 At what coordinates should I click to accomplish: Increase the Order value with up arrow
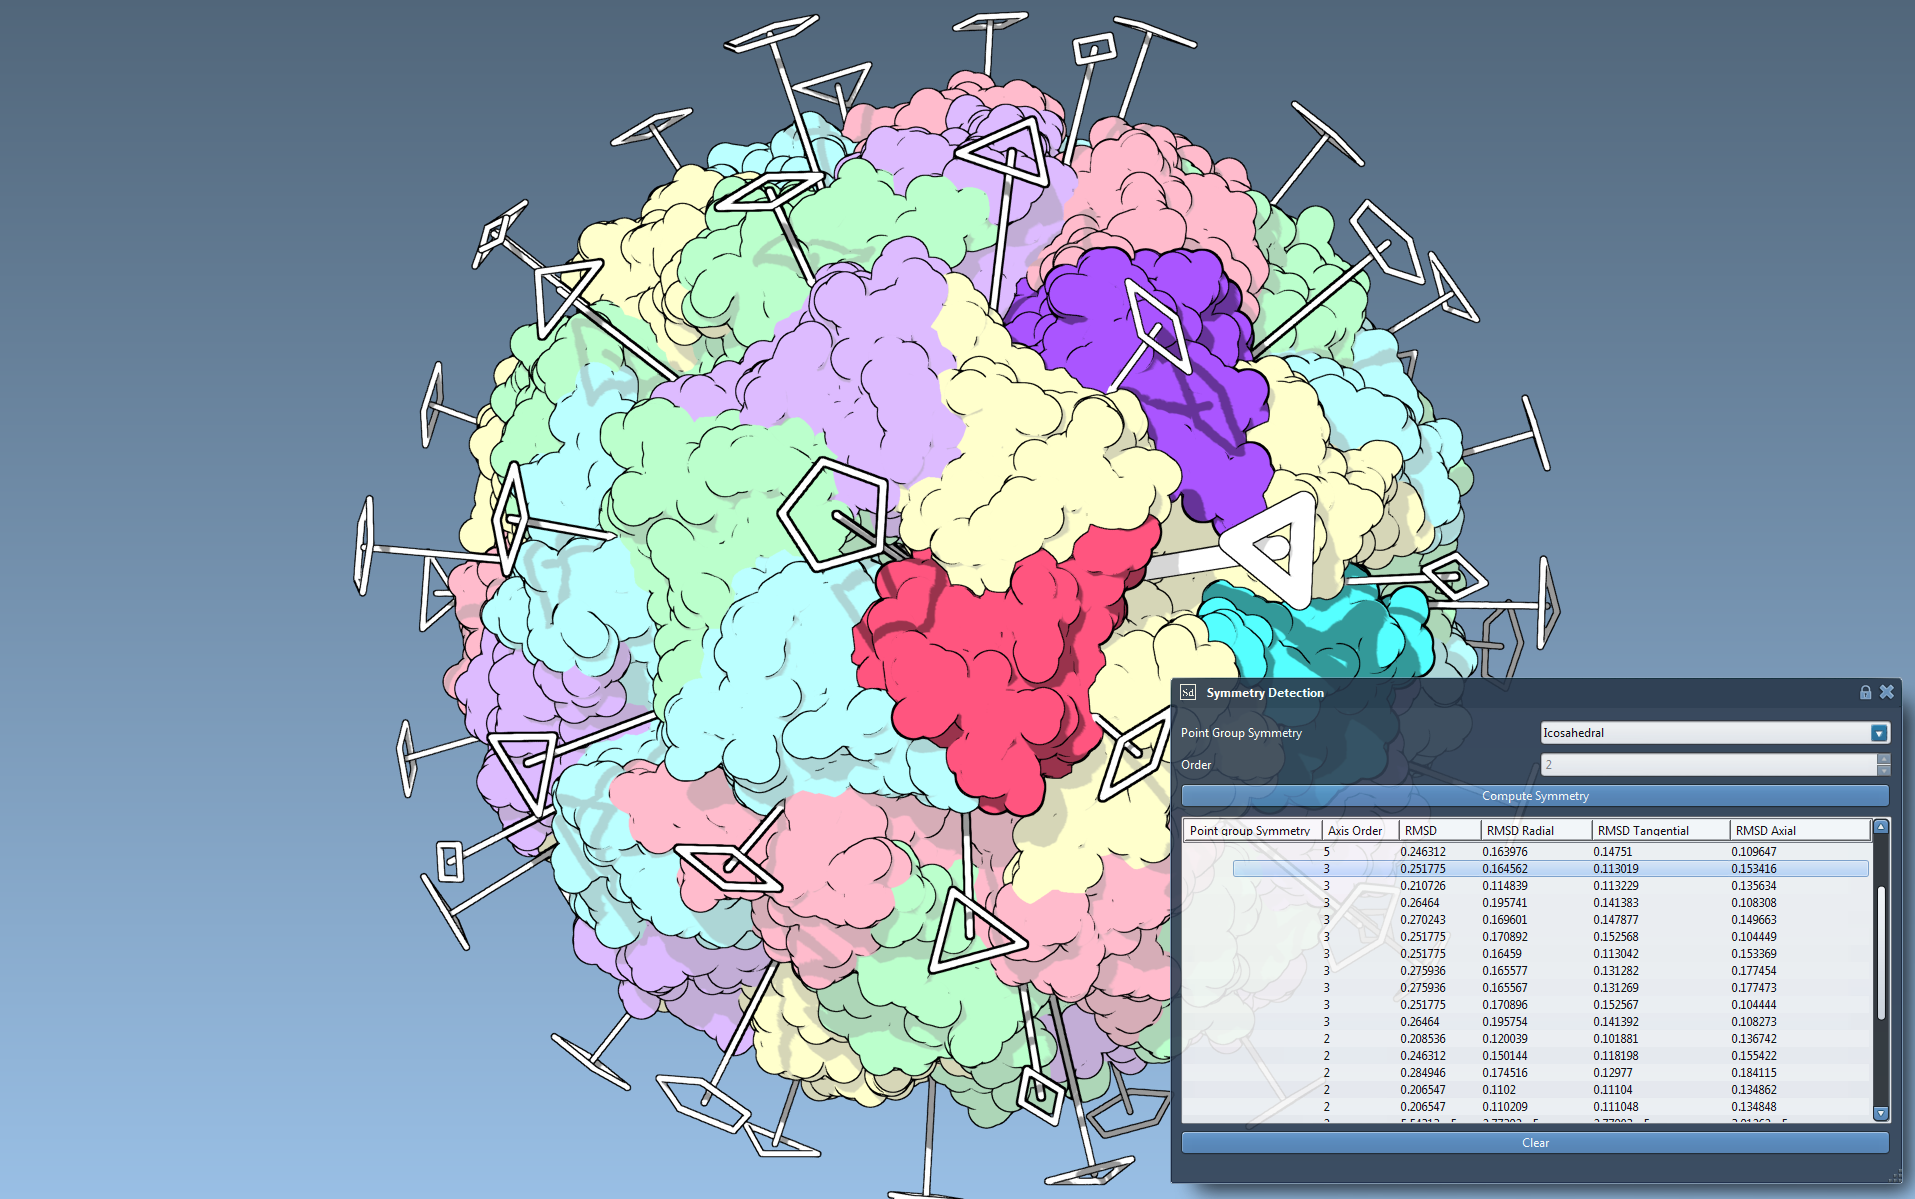click(x=1884, y=760)
